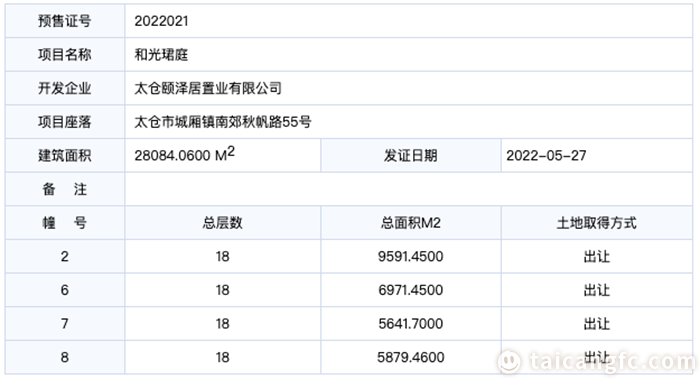700x379 pixels.
Task: Click the total area 6971.4500
Action: 411,290
